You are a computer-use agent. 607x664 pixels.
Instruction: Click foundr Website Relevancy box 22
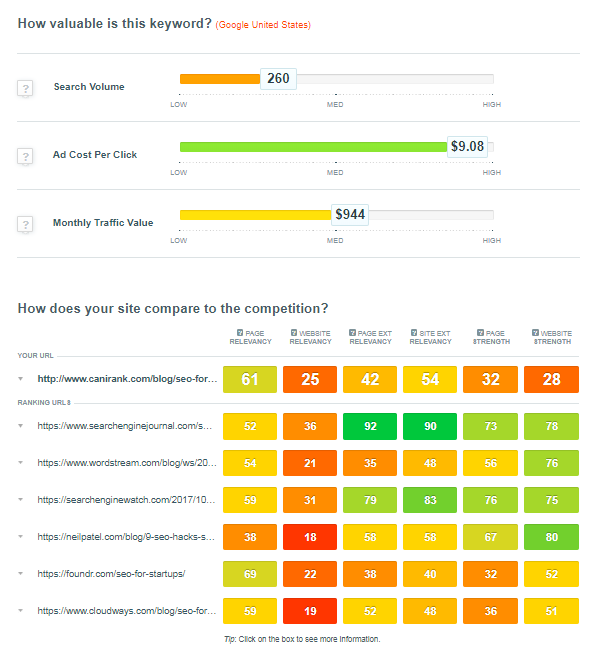[310, 574]
